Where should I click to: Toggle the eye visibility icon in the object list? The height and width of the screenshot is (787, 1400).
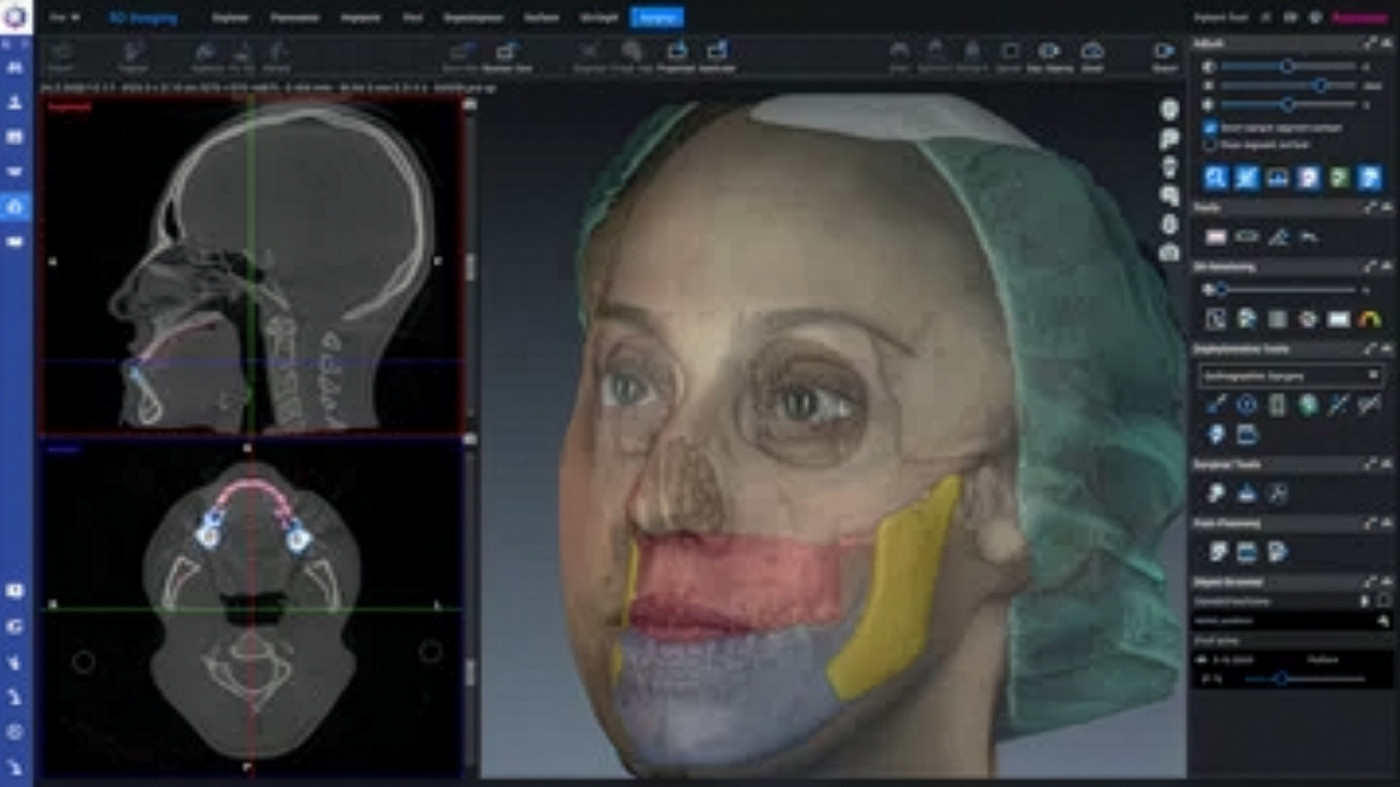click(1203, 660)
